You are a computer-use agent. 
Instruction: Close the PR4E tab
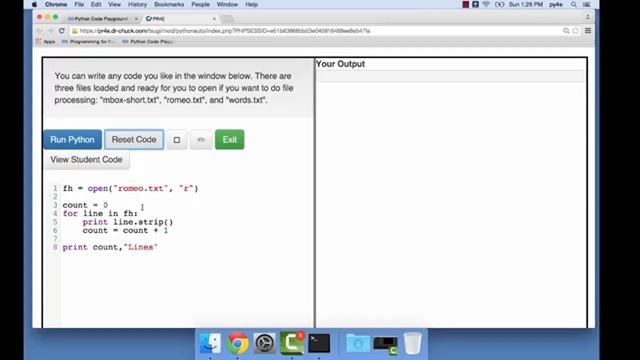(214, 19)
